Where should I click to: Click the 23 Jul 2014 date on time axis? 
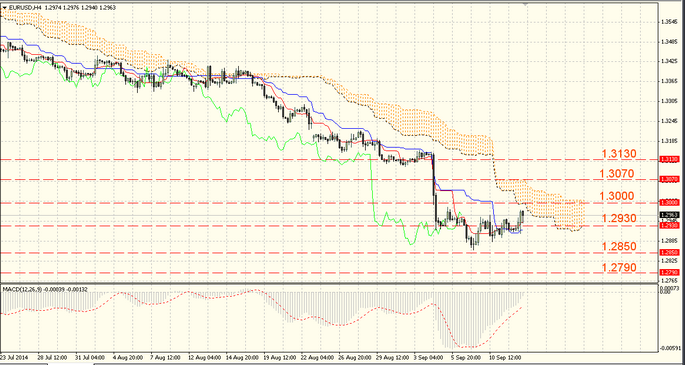(14, 356)
